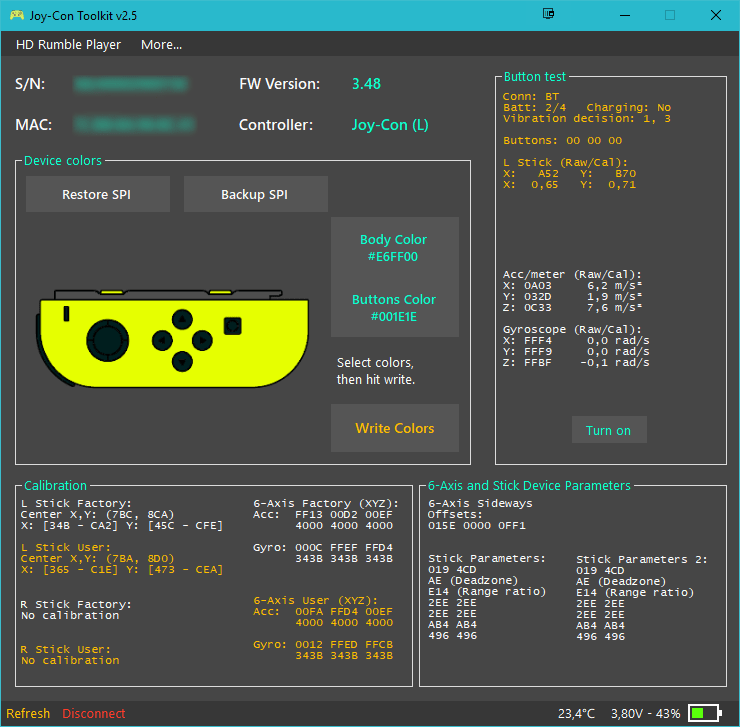Click Turn on in Button test
740x727 pixels.
click(609, 430)
